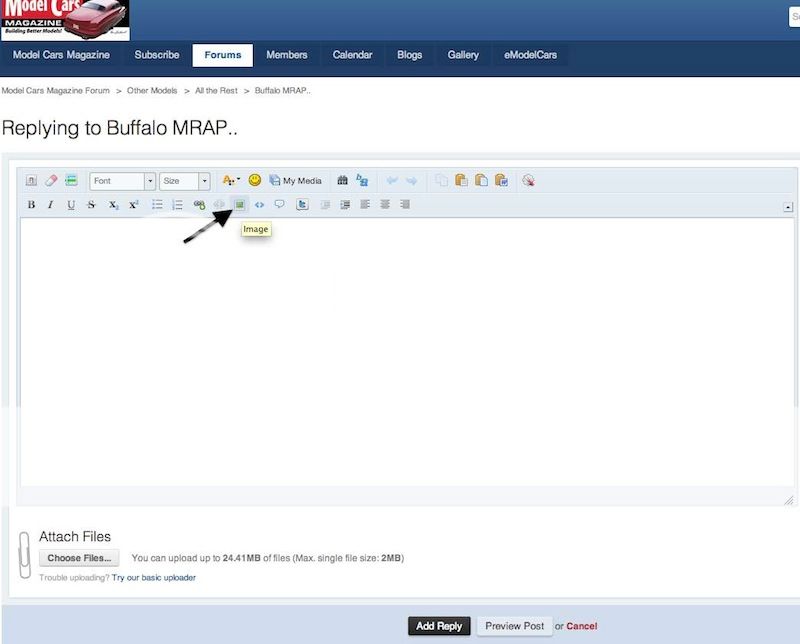Open the Size dropdown
800x644 pixels.
click(x=183, y=180)
